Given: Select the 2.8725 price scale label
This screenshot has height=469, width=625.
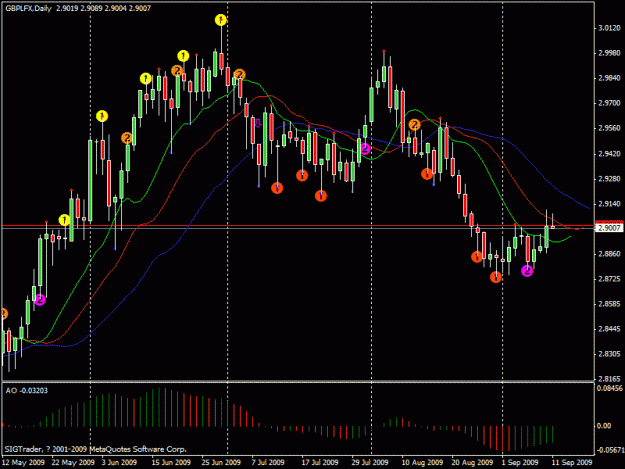Looking at the screenshot, I should coord(609,279).
